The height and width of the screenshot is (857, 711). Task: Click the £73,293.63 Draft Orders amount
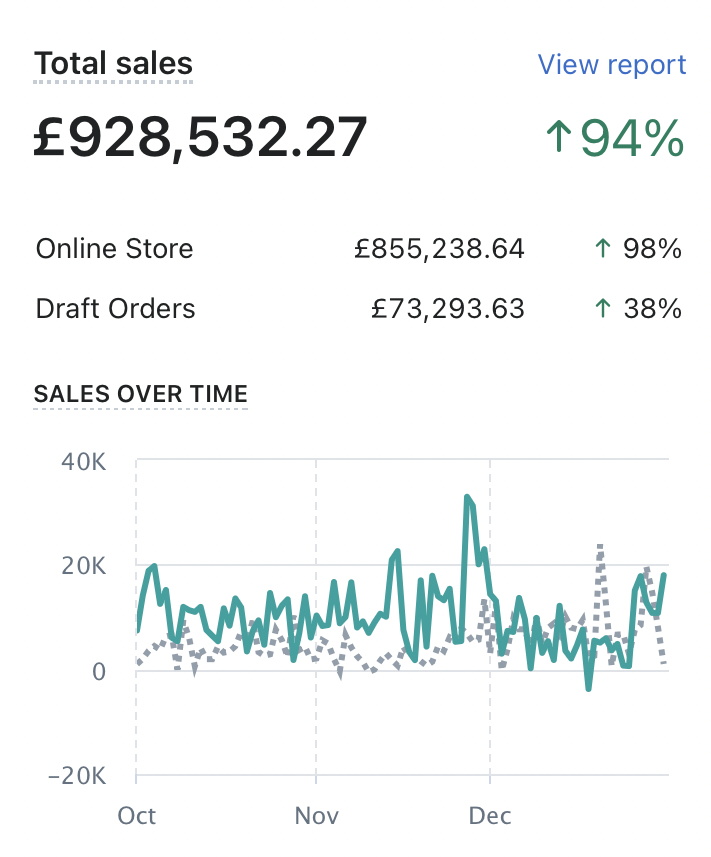pyautogui.click(x=447, y=309)
